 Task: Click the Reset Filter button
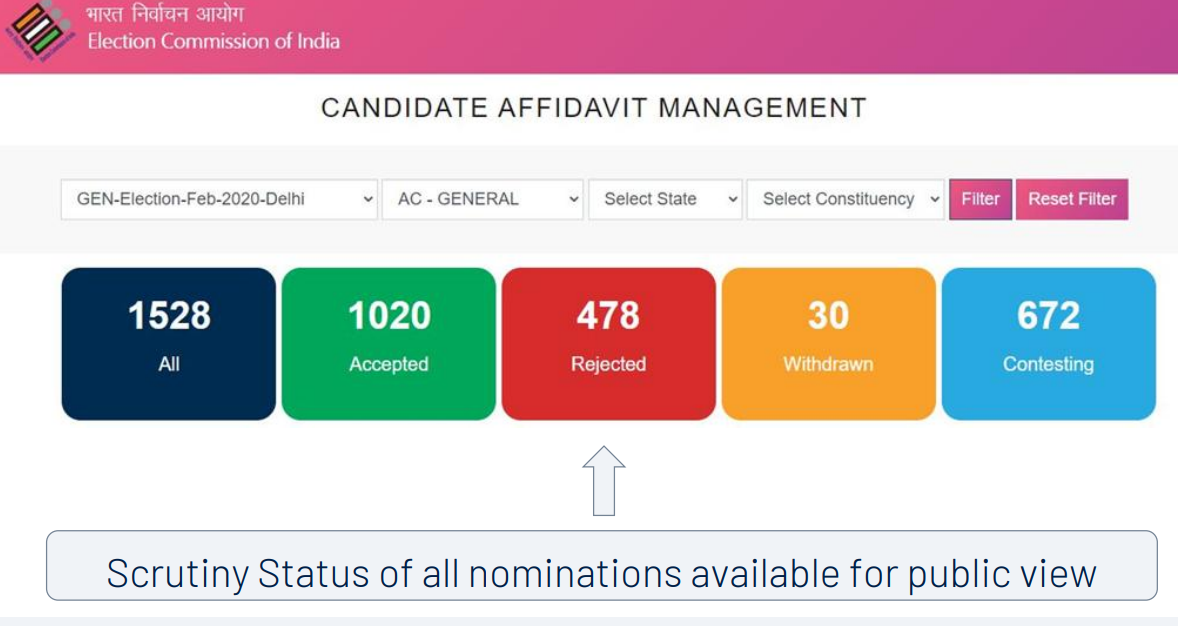1072,199
